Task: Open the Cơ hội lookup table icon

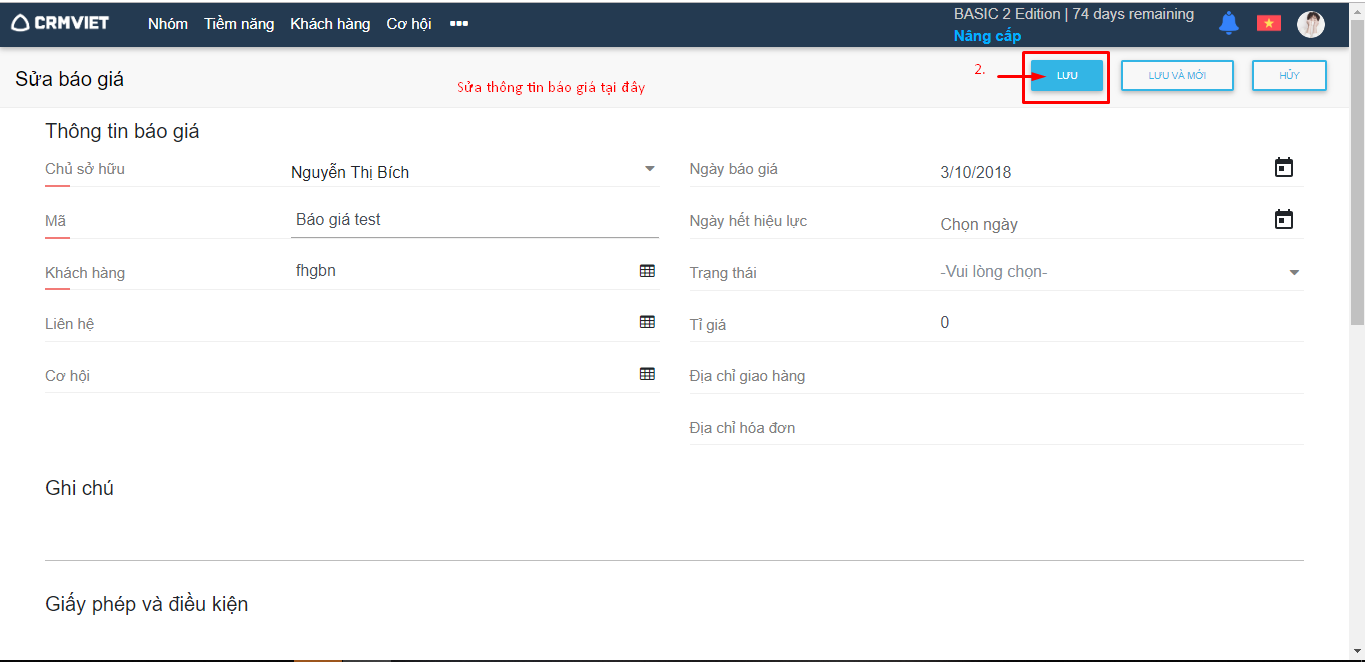Action: click(647, 374)
